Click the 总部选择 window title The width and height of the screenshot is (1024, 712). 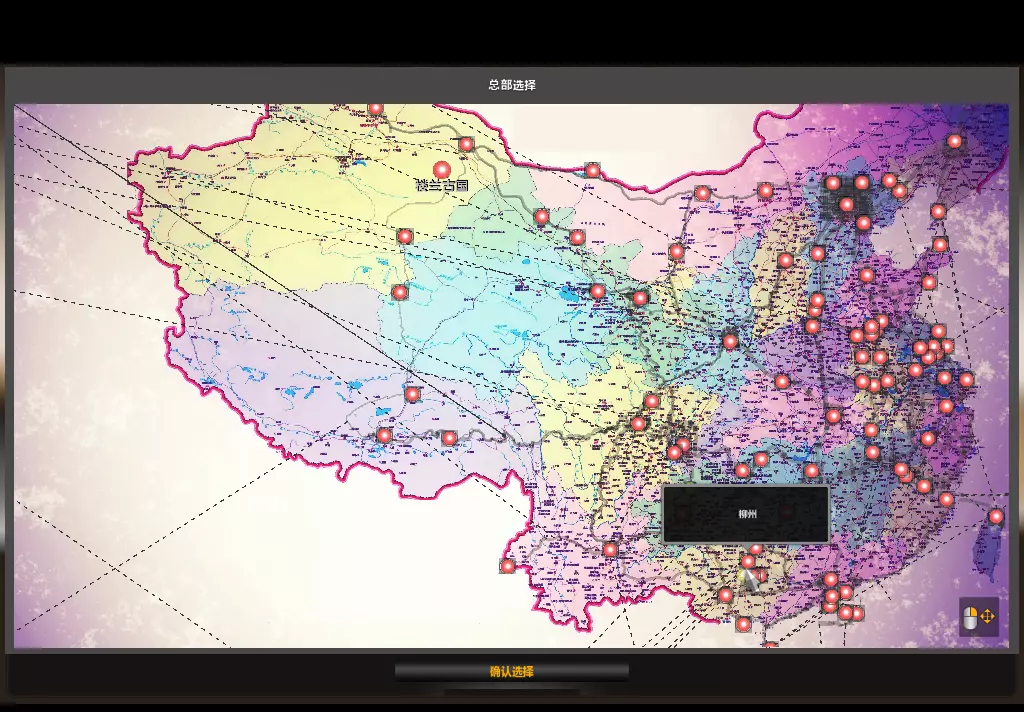pyautogui.click(x=512, y=85)
